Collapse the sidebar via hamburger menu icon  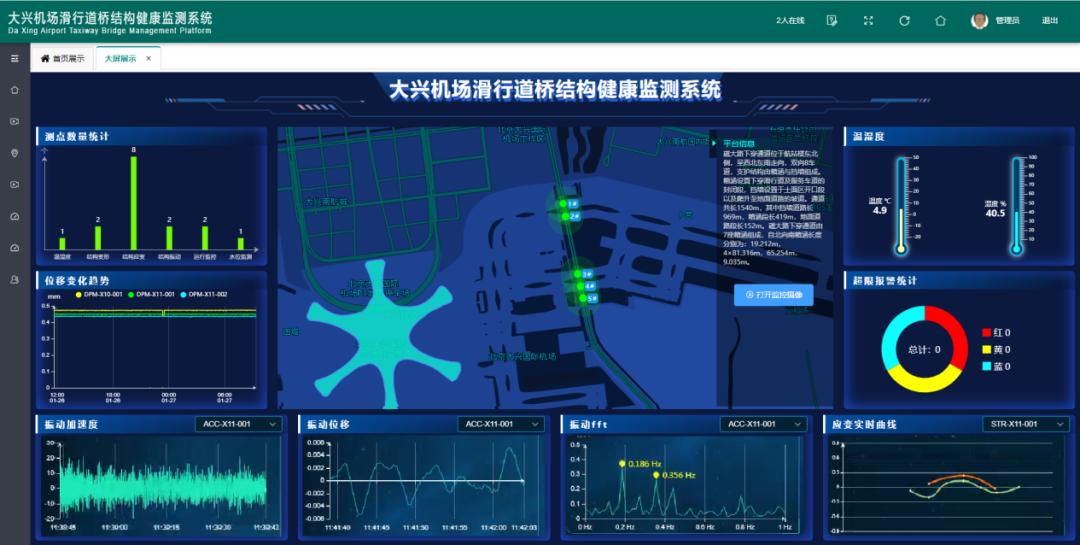[x=14, y=59]
